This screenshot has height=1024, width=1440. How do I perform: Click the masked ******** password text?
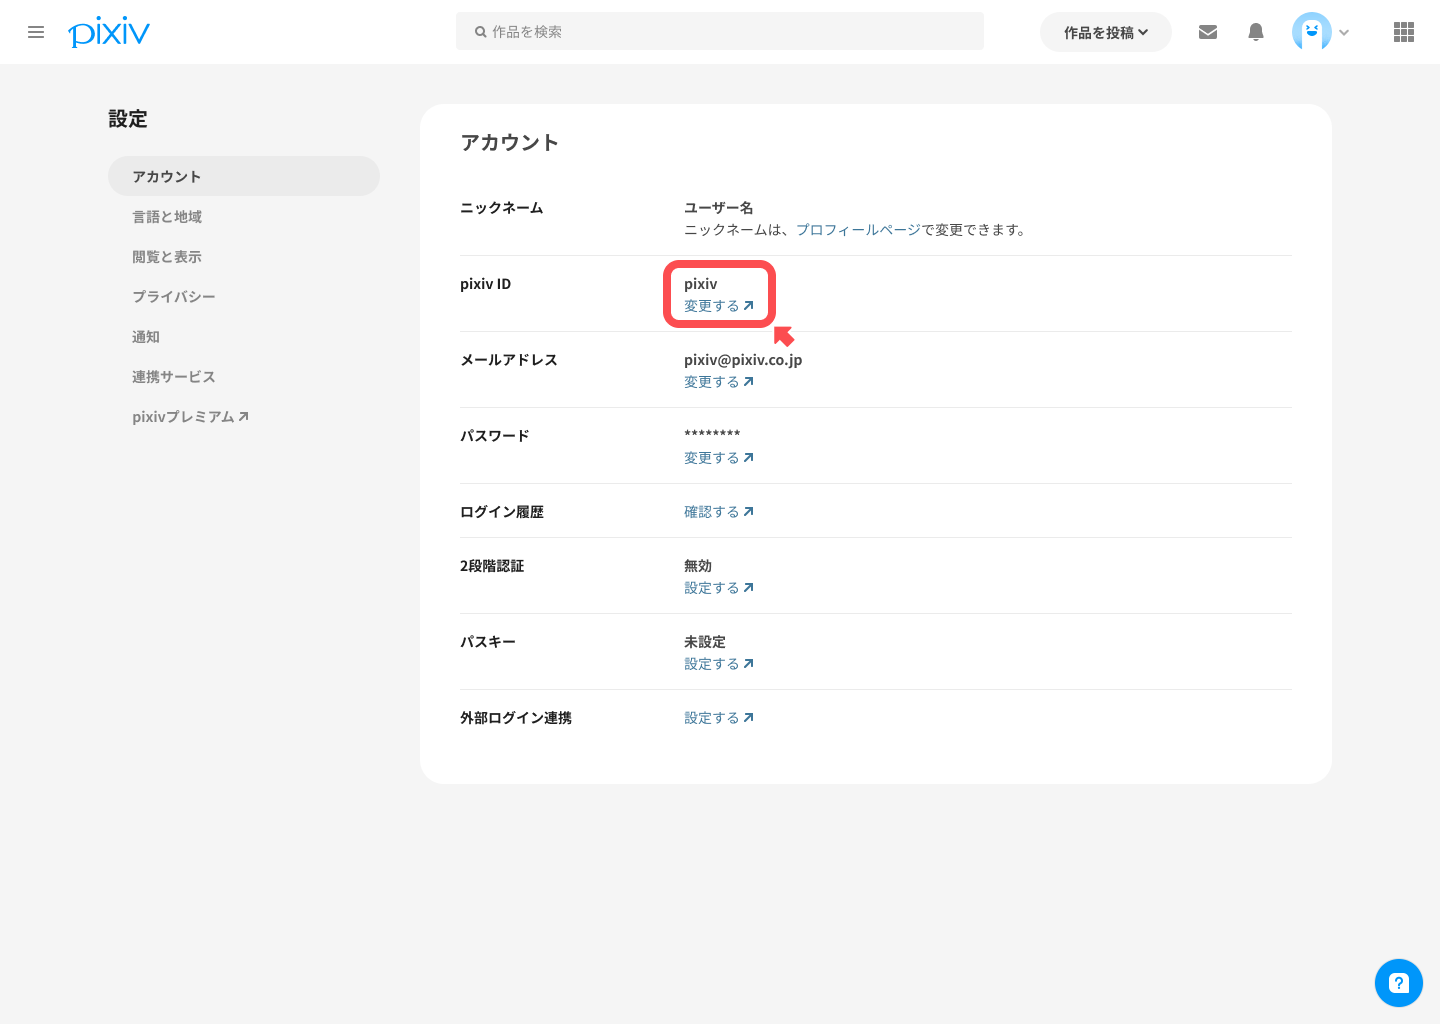click(712, 434)
